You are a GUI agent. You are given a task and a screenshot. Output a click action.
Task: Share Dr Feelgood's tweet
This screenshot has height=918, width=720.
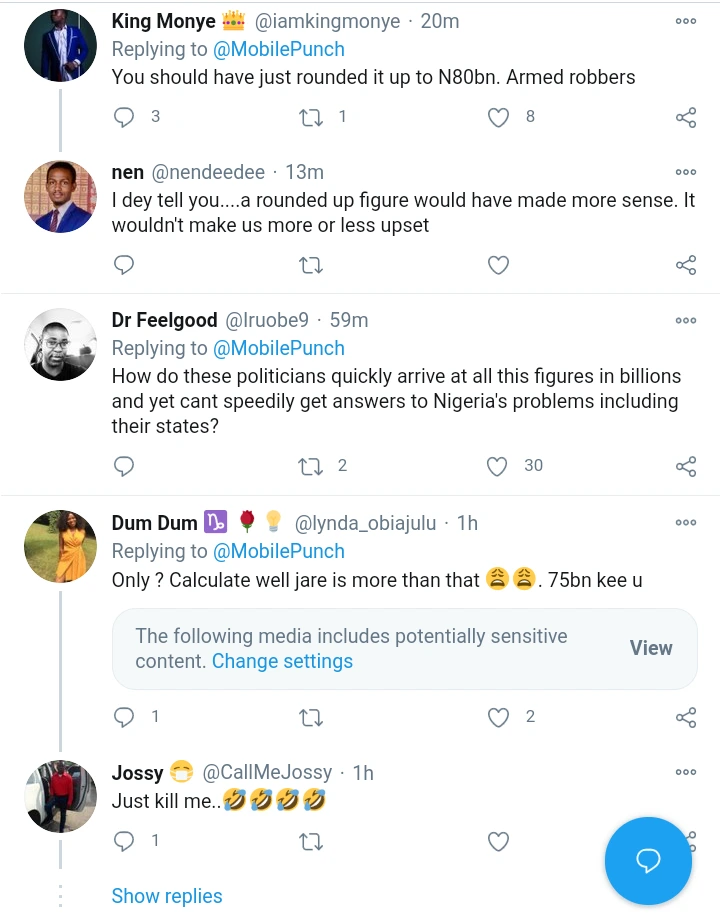[686, 466]
